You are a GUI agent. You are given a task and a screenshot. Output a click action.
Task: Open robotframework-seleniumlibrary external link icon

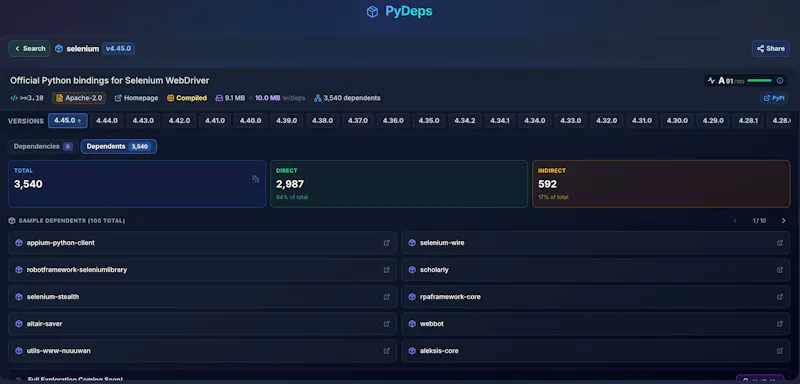pyautogui.click(x=387, y=270)
